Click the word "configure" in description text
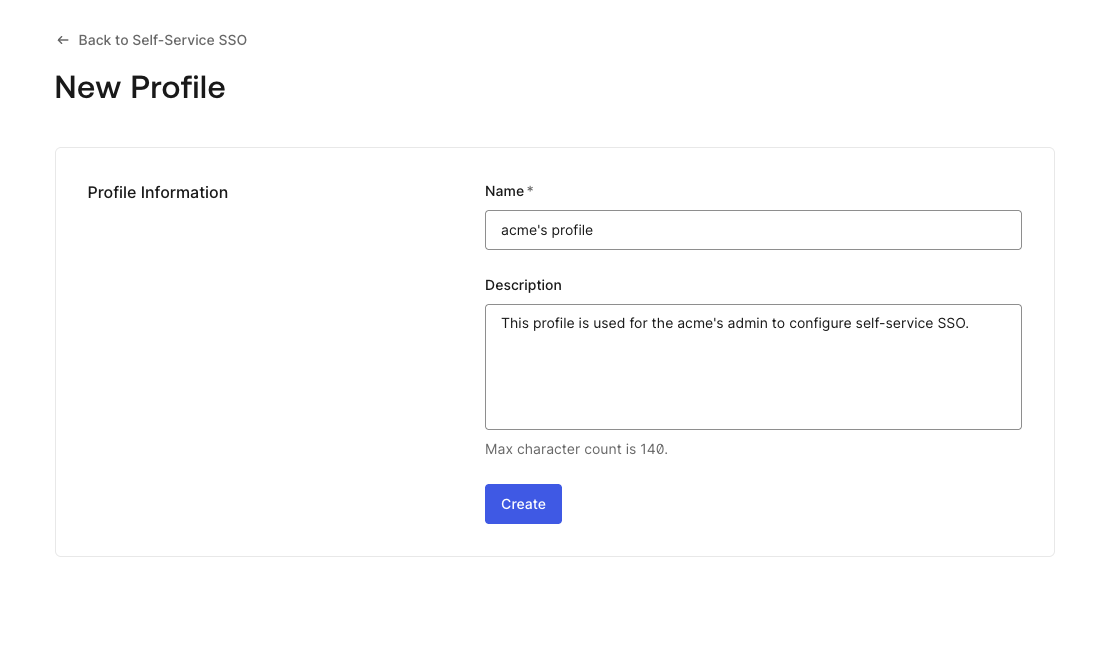The width and height of the screenshot is (1115, 664). pos(820,323)
